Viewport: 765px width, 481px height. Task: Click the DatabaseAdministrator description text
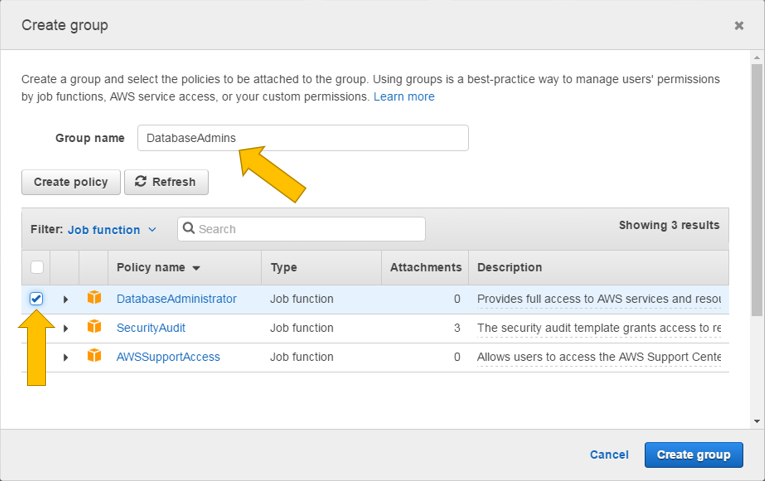tap(599, 299)
